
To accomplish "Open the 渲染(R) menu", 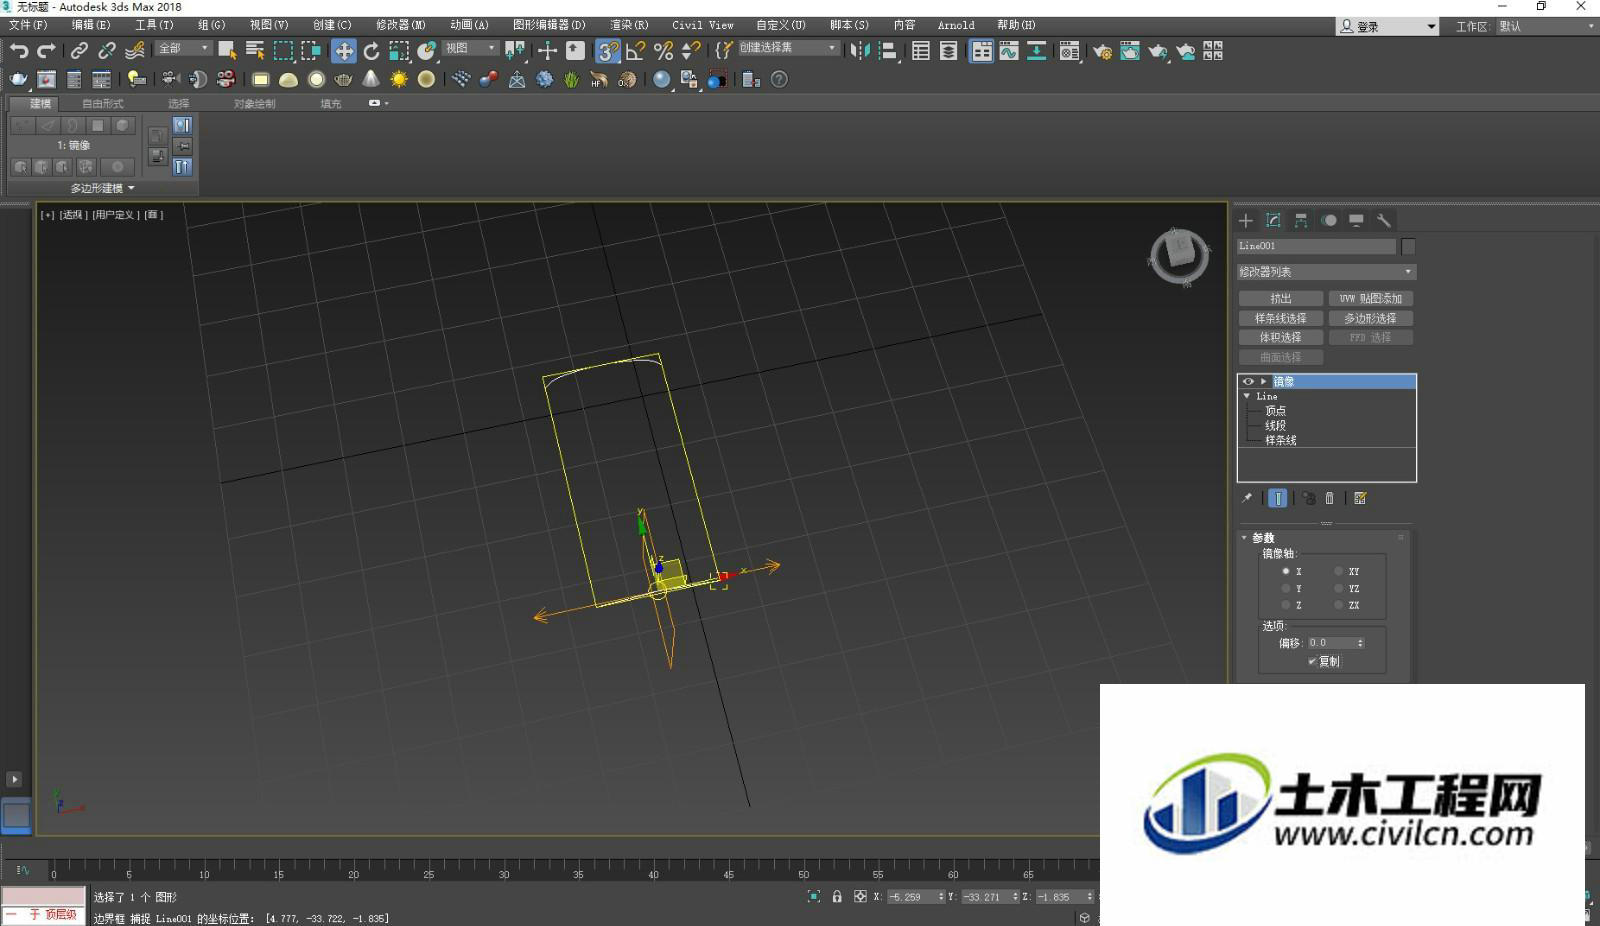I will click(629, 25).
